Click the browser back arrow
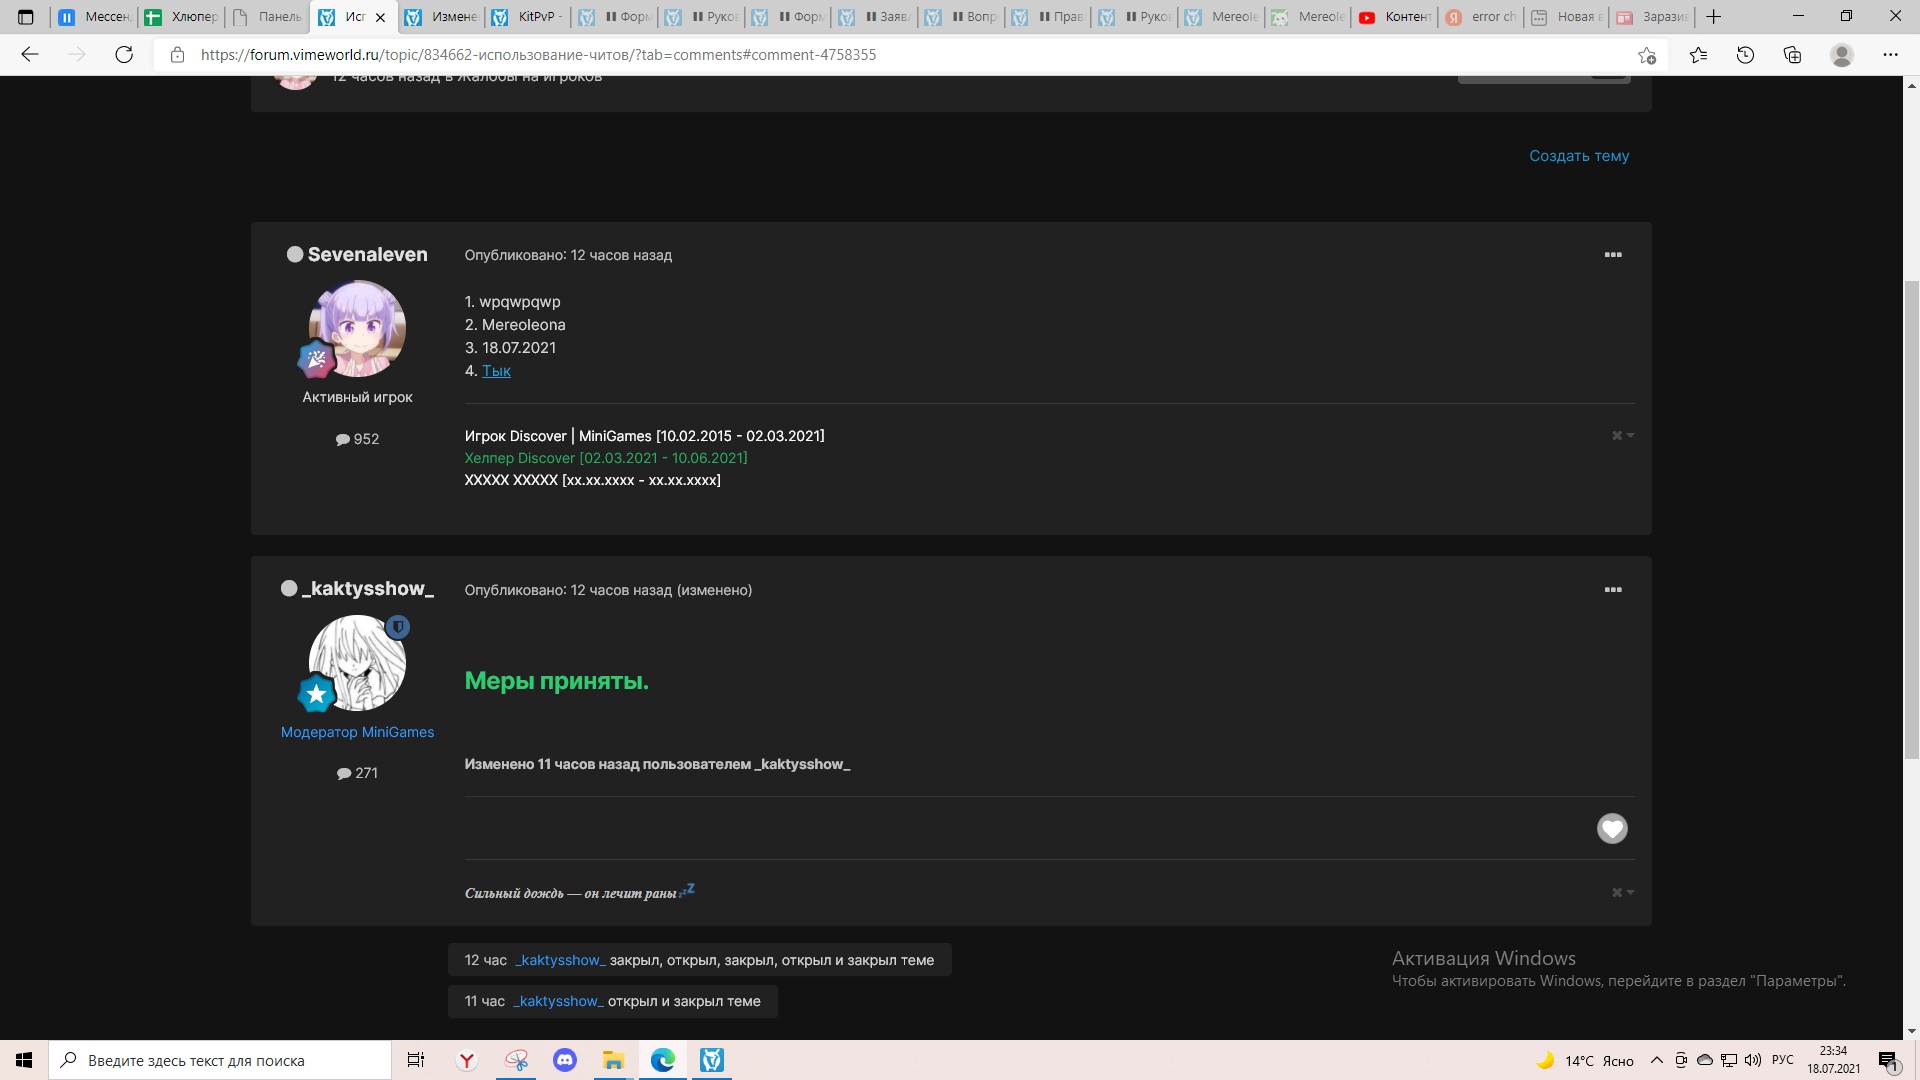This screenshot has width=1920, height=1080. click(30, 55)
